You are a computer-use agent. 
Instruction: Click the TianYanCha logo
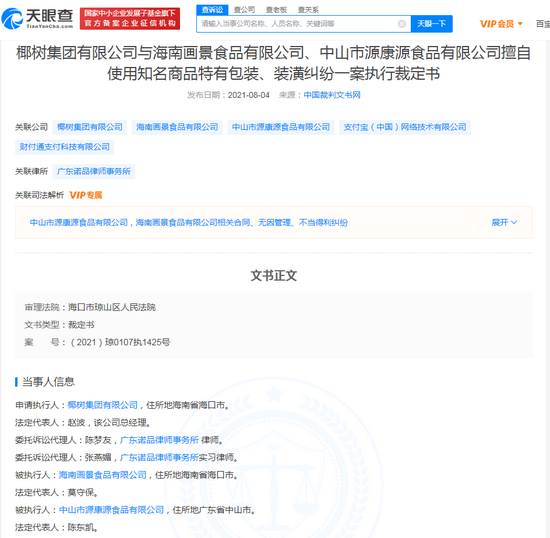click(37, 19)
